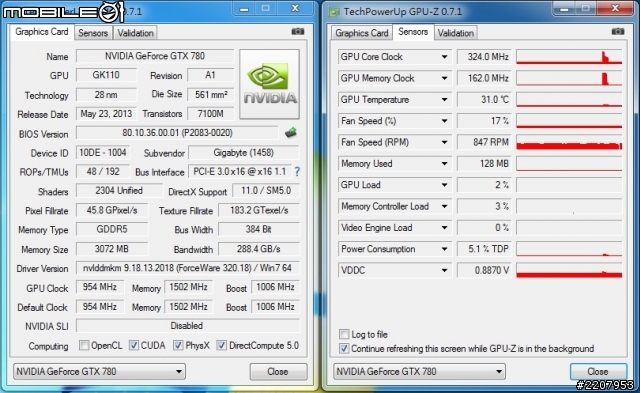Viewport: 640px width, 393px height.
Task: Open the GPU Temperature sensor dropdown
Action: 444,100
